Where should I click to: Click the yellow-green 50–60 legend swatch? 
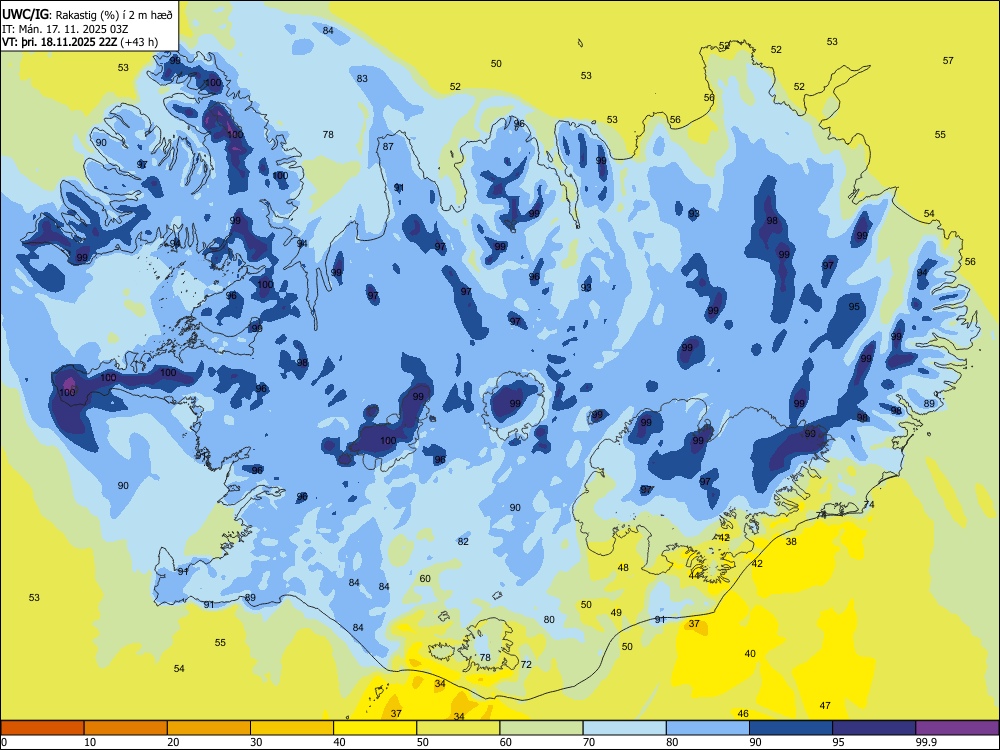pos(459,728)
